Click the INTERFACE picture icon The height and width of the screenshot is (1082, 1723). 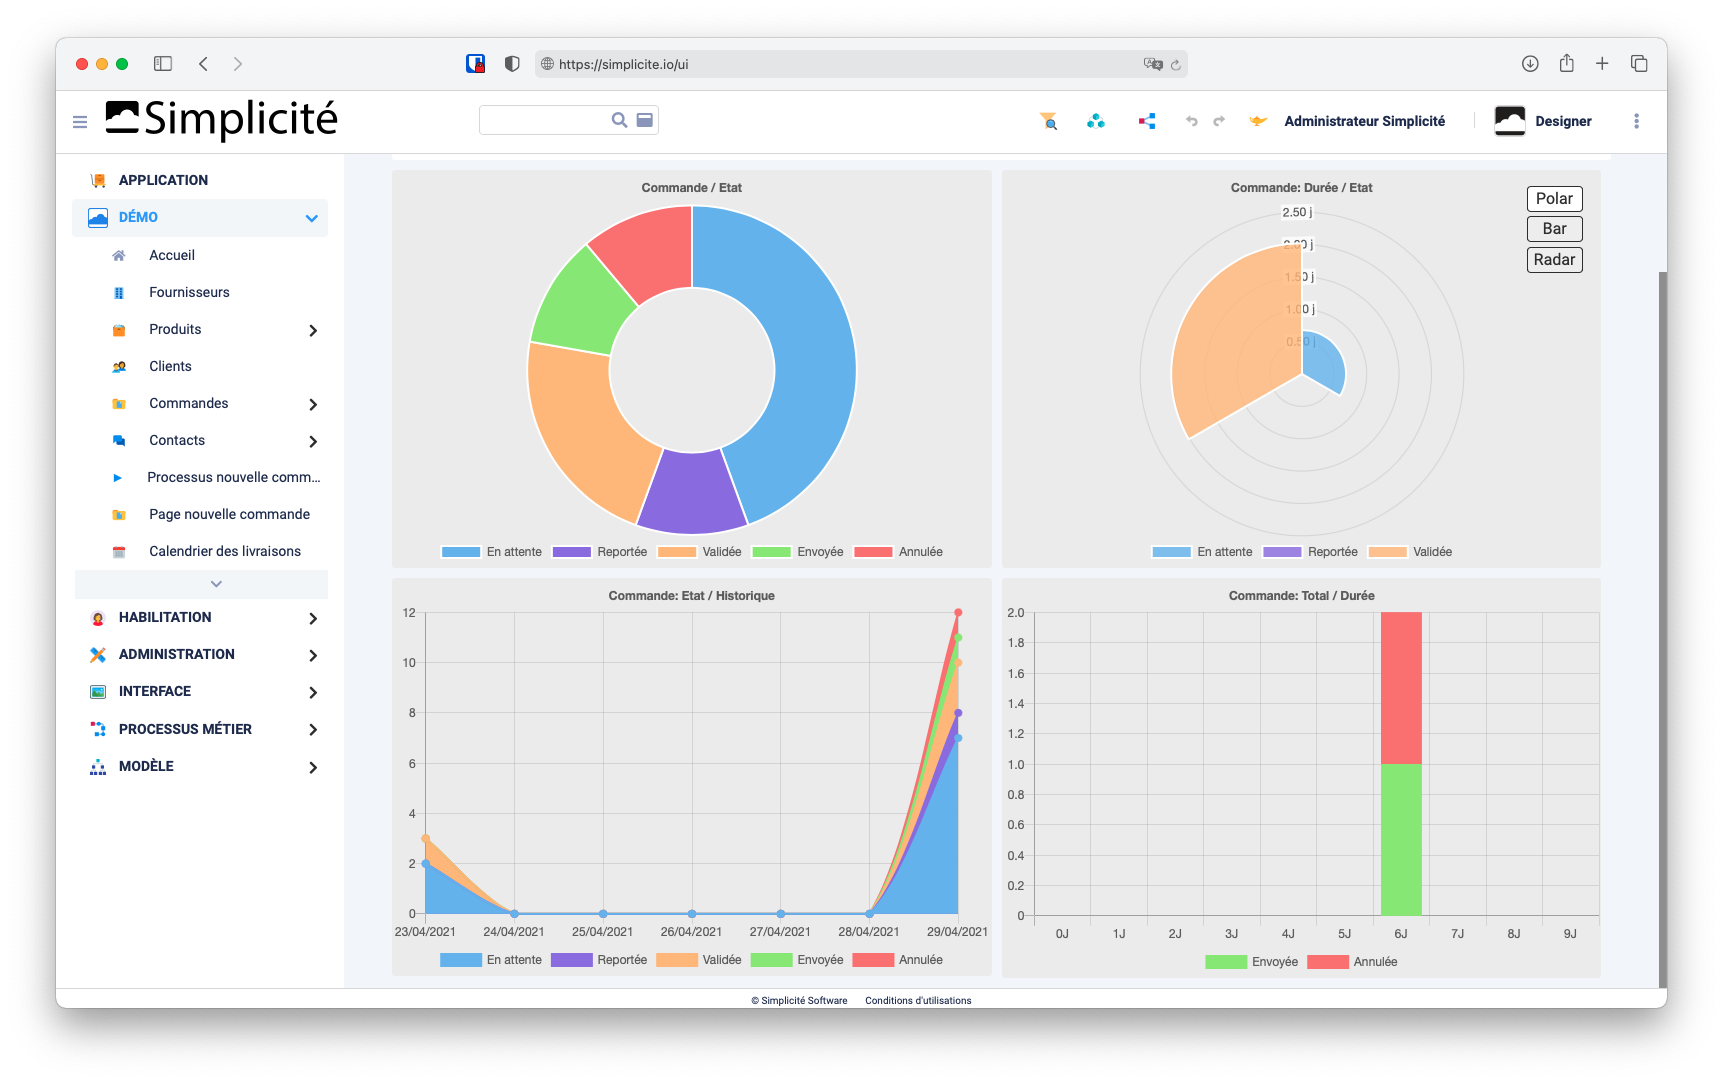tap(98, 692)
